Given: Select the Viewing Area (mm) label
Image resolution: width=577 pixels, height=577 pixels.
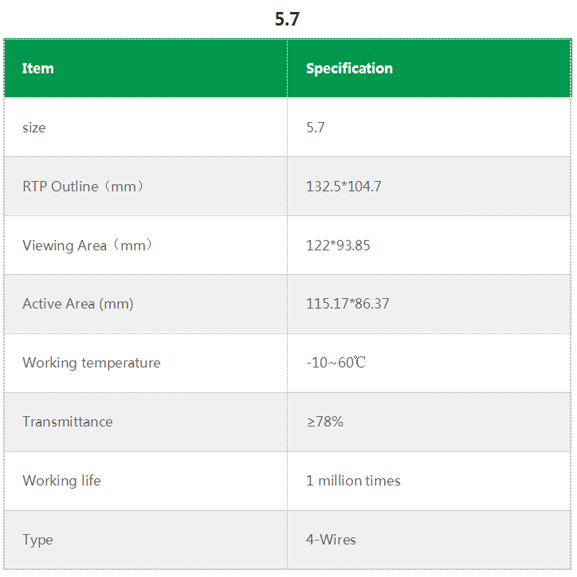Looking at the screenshot, I should [x=88, y=245].
